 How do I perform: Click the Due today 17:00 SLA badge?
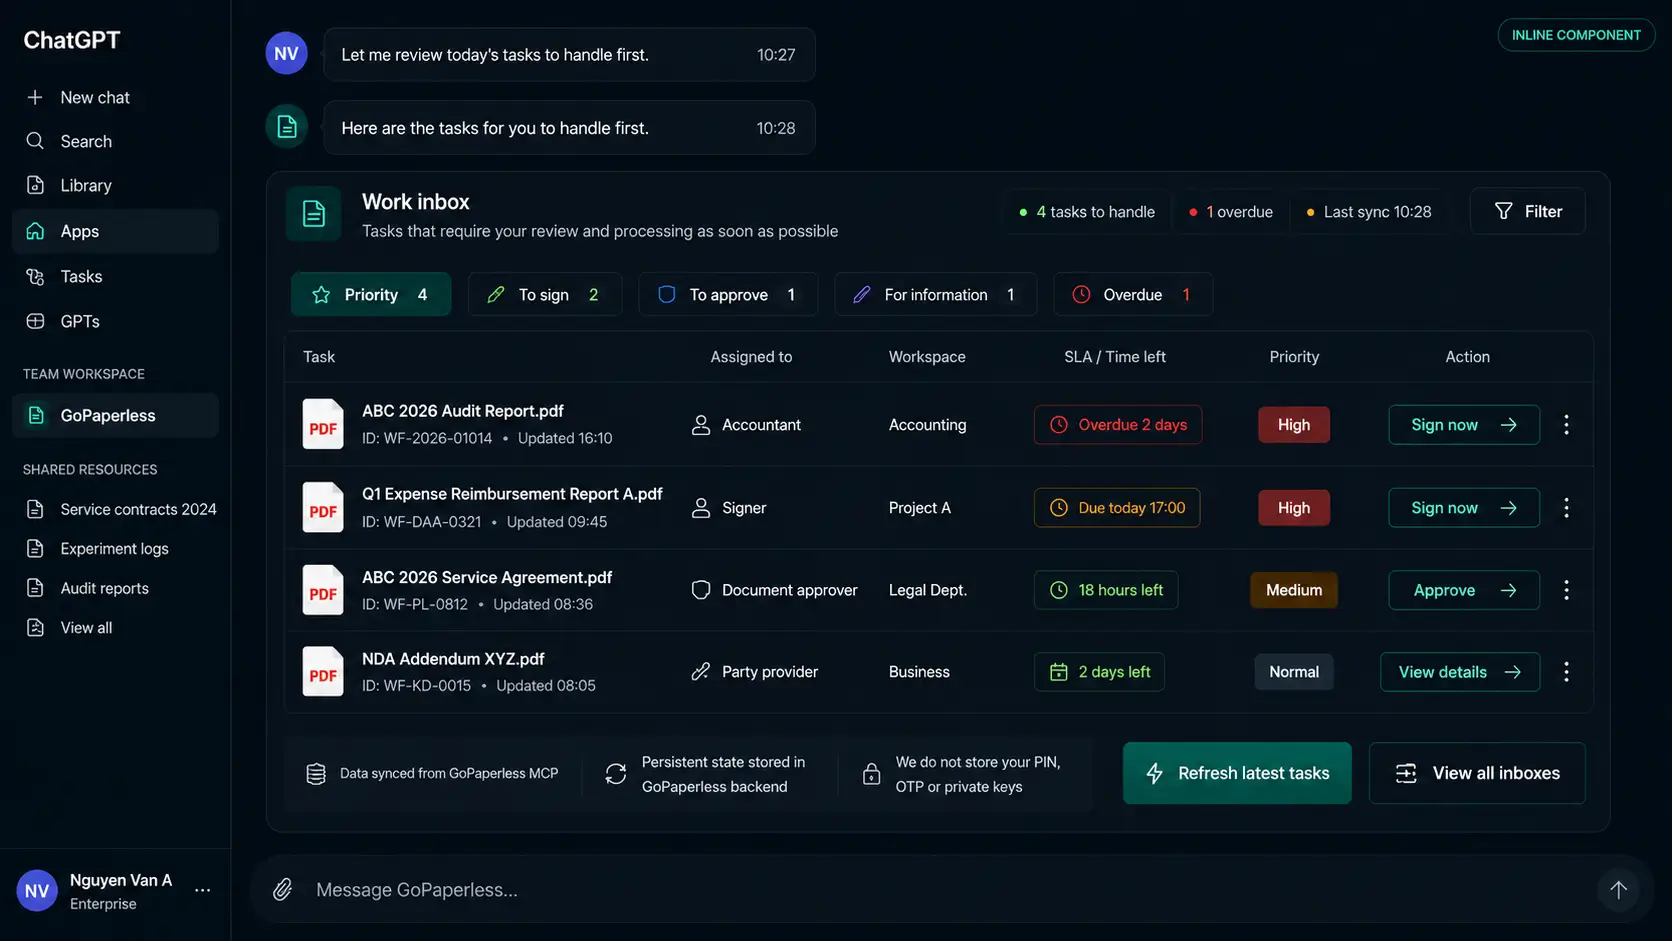pos(1117,507)
